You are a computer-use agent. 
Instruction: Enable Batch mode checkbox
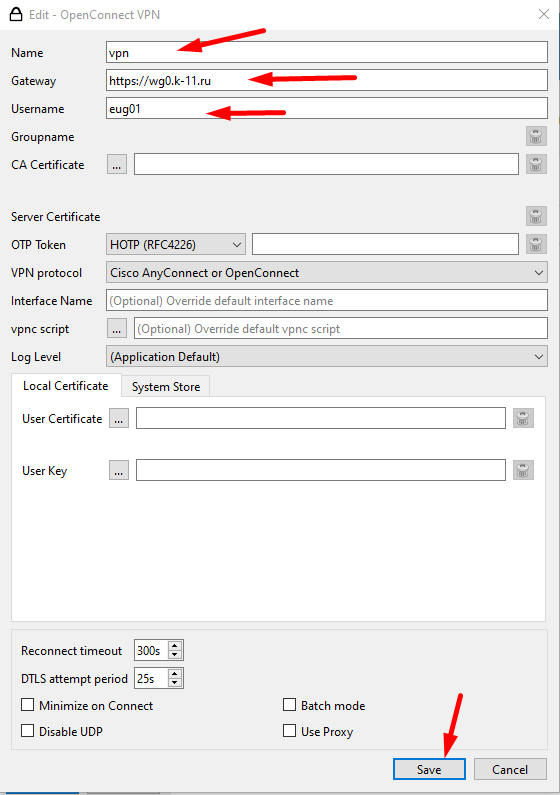click(x=289, y=705)
